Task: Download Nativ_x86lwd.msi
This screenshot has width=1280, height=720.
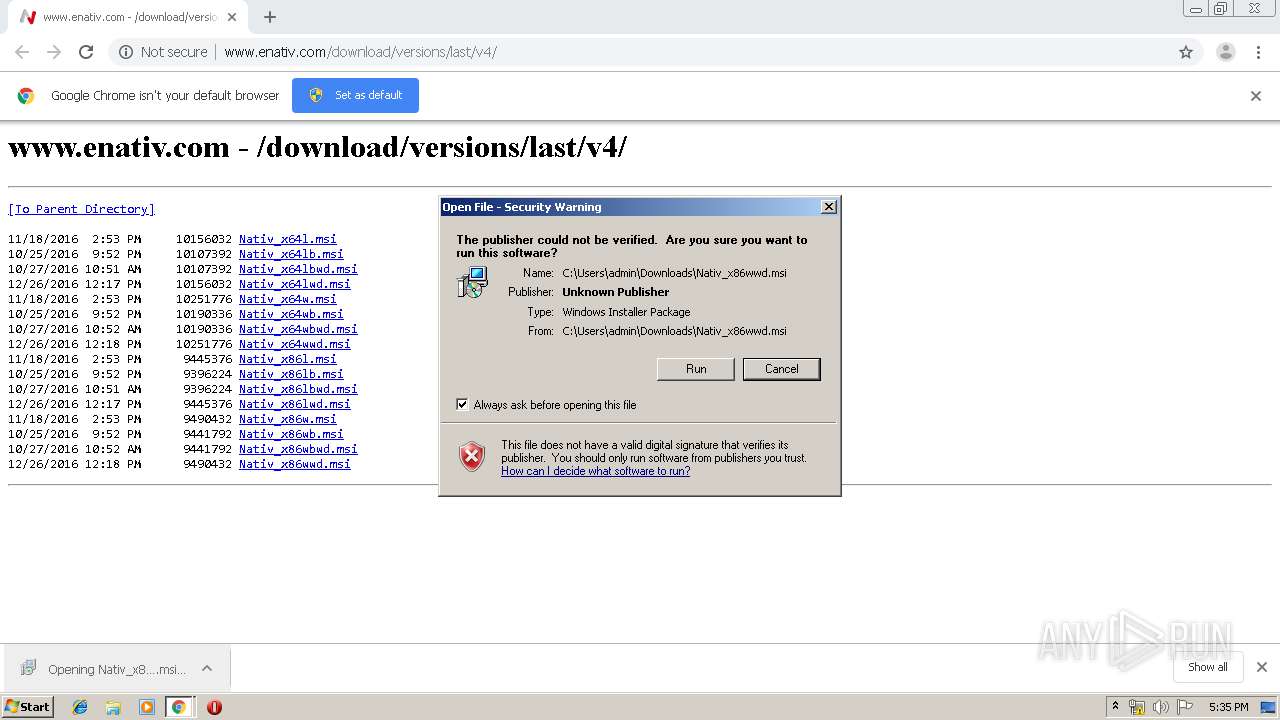Action: pos(295,404)
